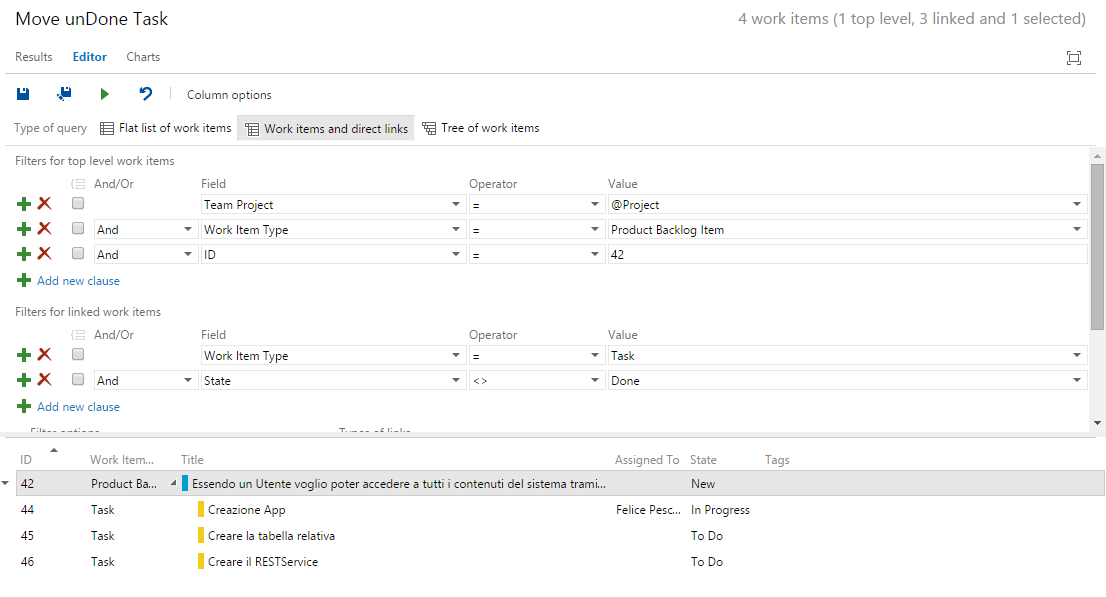Check the State clause checkbox
The image size is (1106, 597).
pos(78,379)
